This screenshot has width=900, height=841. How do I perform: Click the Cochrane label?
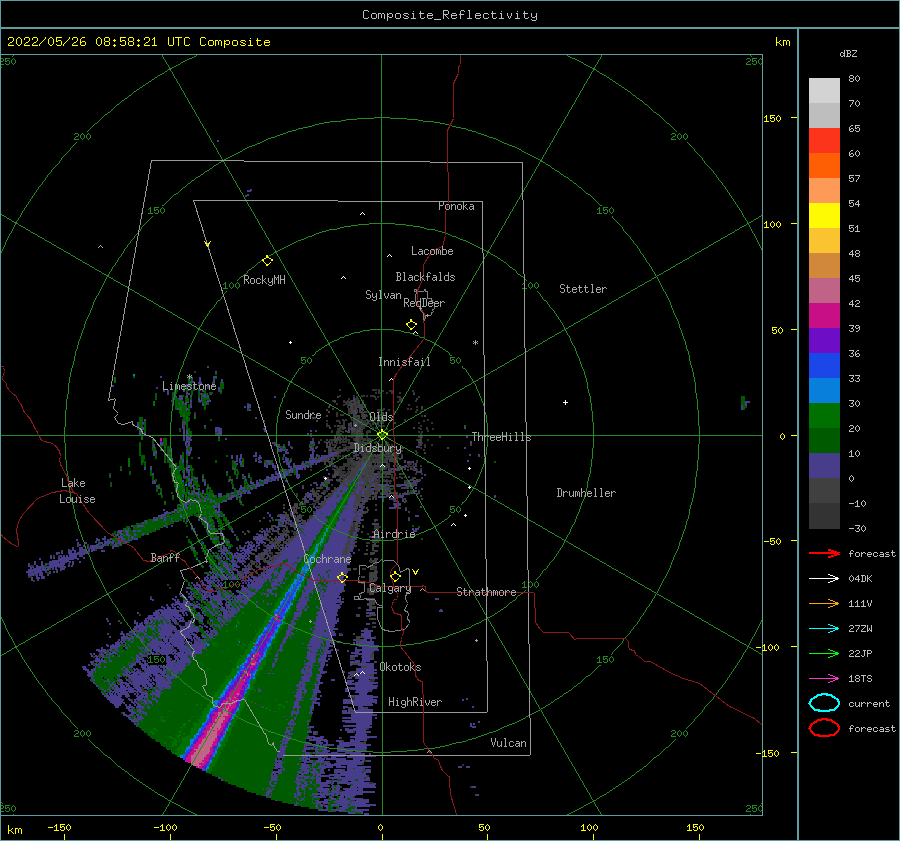click(x=327, y=559)
